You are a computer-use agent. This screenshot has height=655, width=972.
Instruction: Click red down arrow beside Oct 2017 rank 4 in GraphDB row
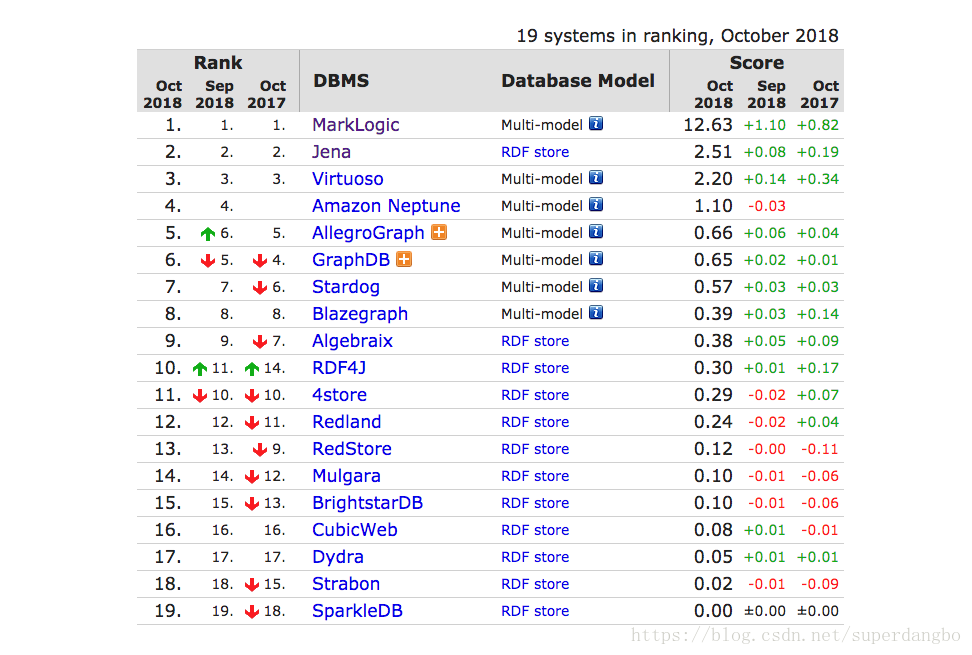[x=260, y=261]
